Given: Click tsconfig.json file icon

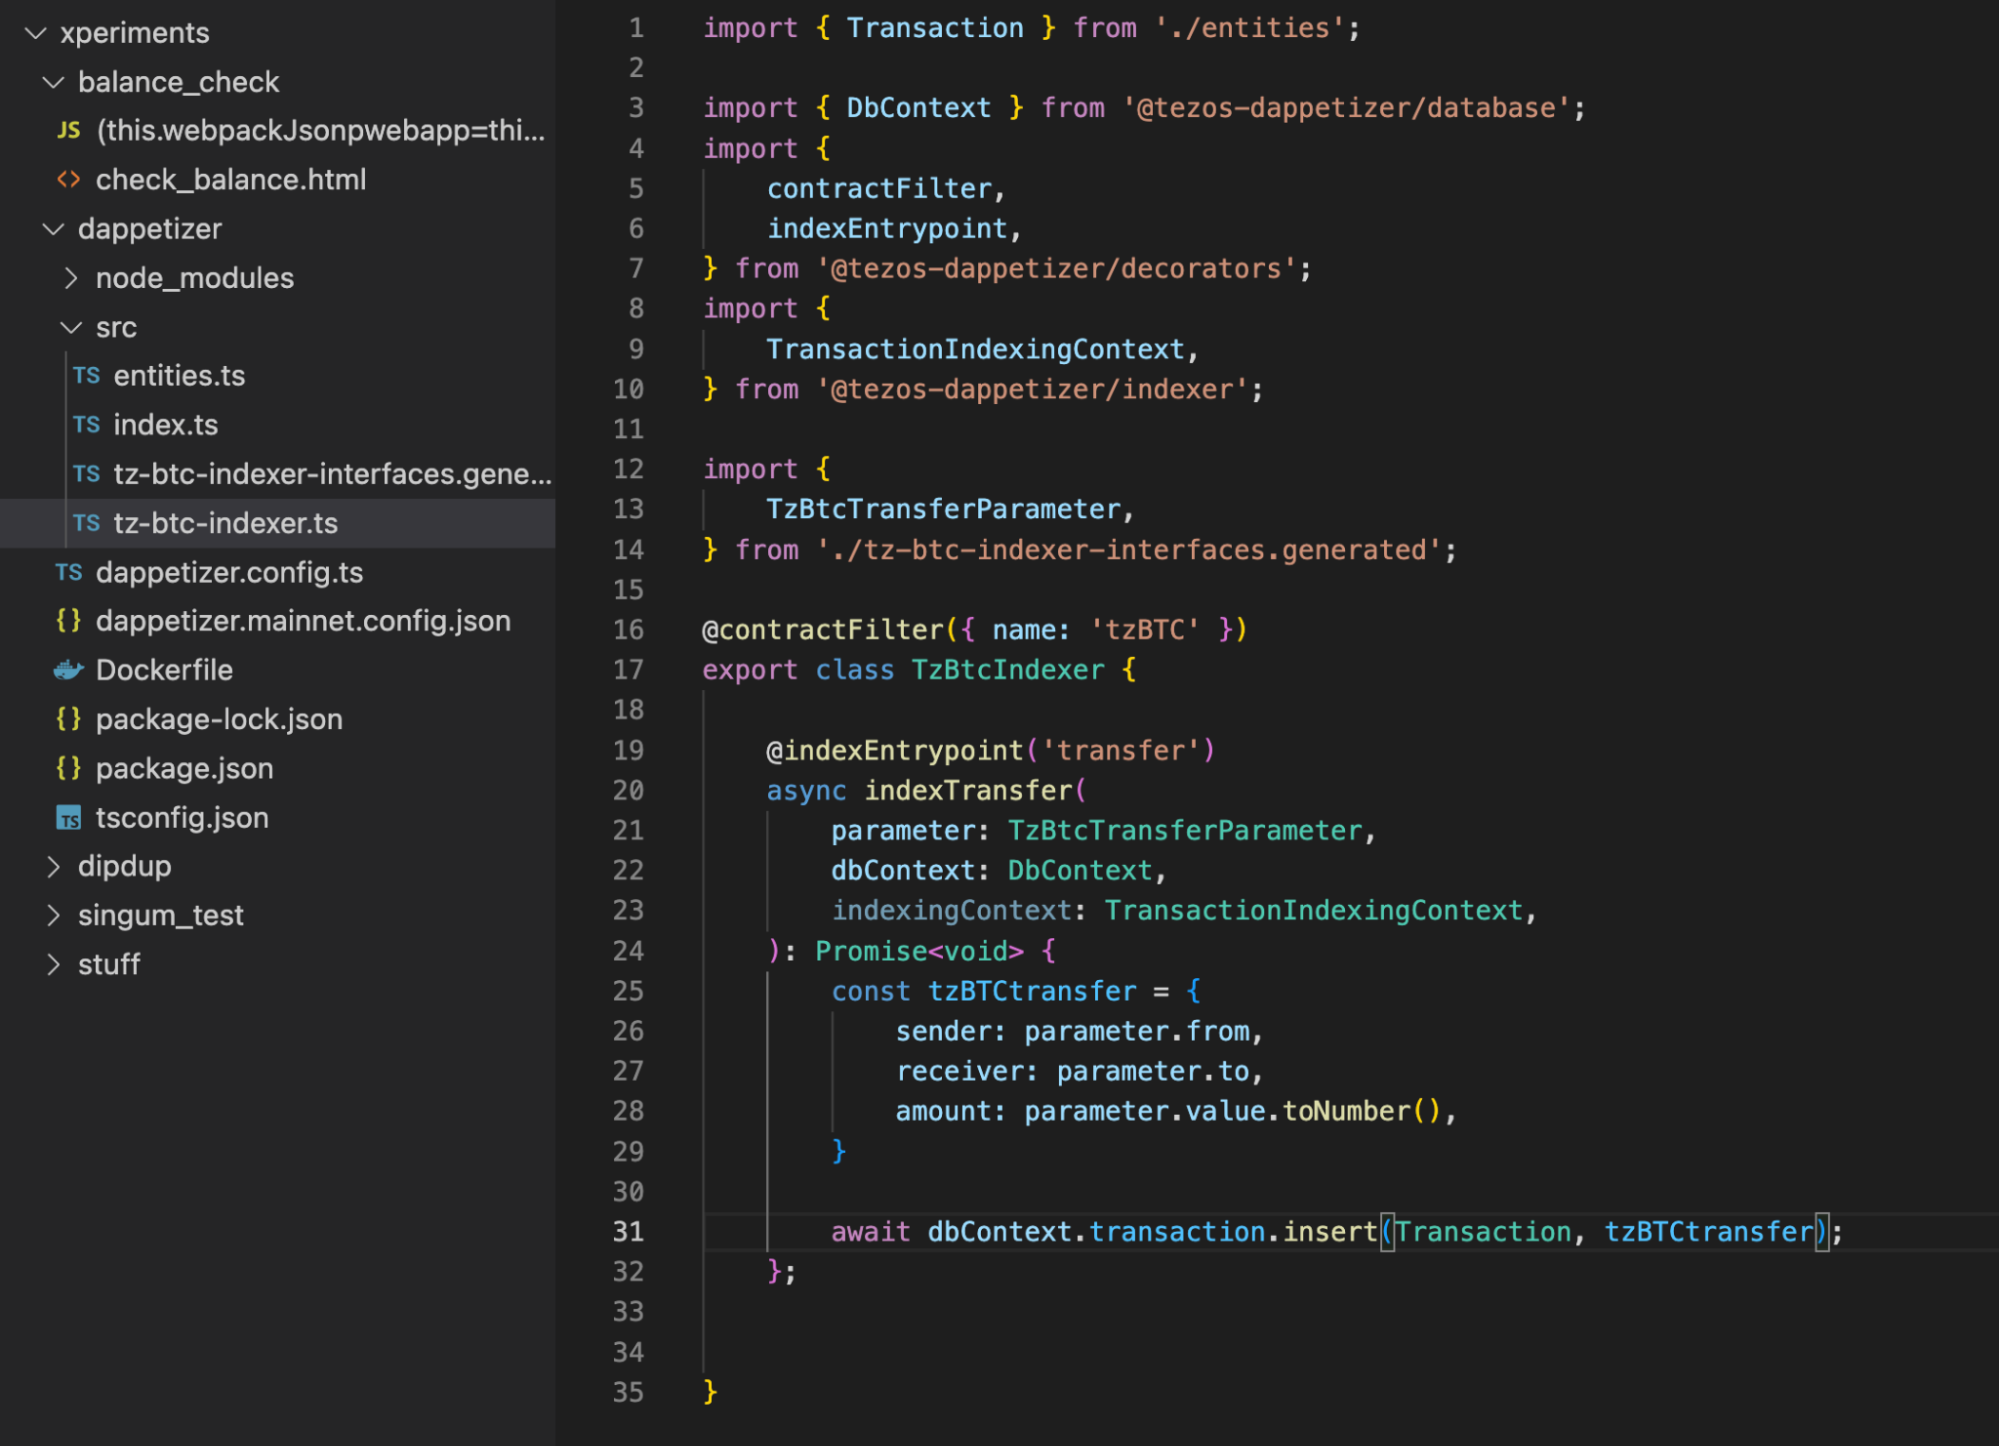Looking at the screenshot, I should coord(68,818).
